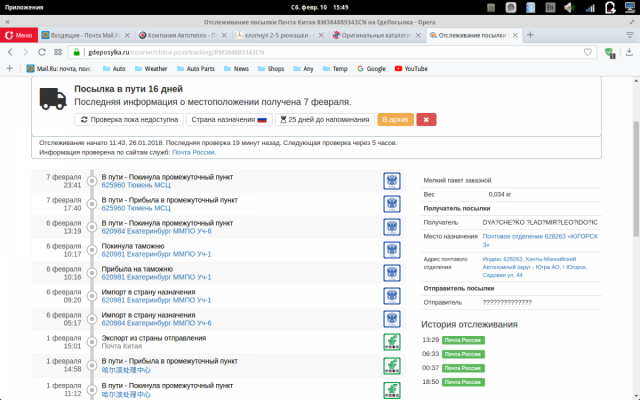Click Проверка пока недоступна button
The width and height of the screenshot is (640, 400).
(129, 120)
